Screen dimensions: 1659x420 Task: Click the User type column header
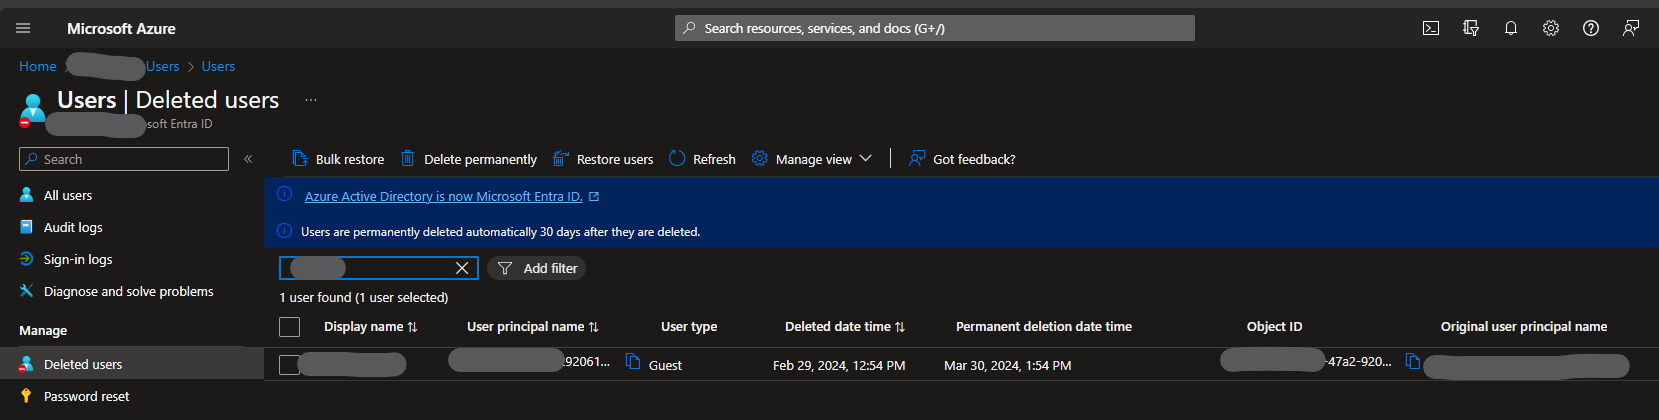coord(689,326)
